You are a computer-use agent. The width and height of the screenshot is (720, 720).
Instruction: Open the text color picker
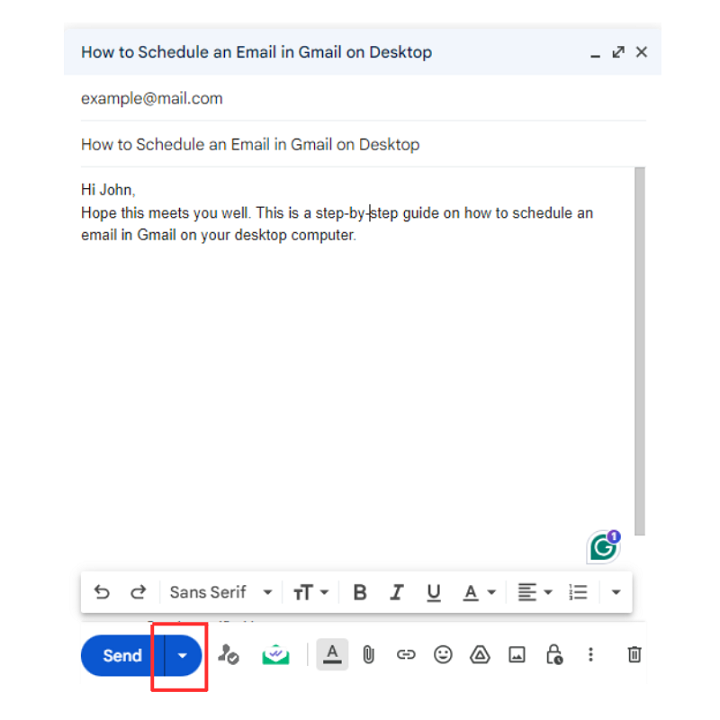pos(479,592)
